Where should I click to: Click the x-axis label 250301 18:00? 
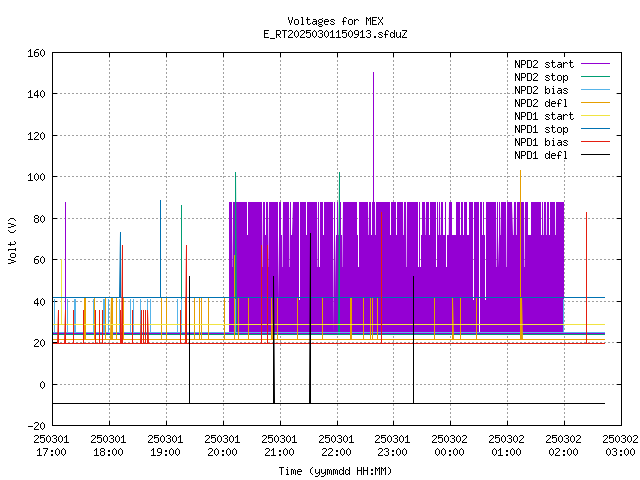point(108,446)
